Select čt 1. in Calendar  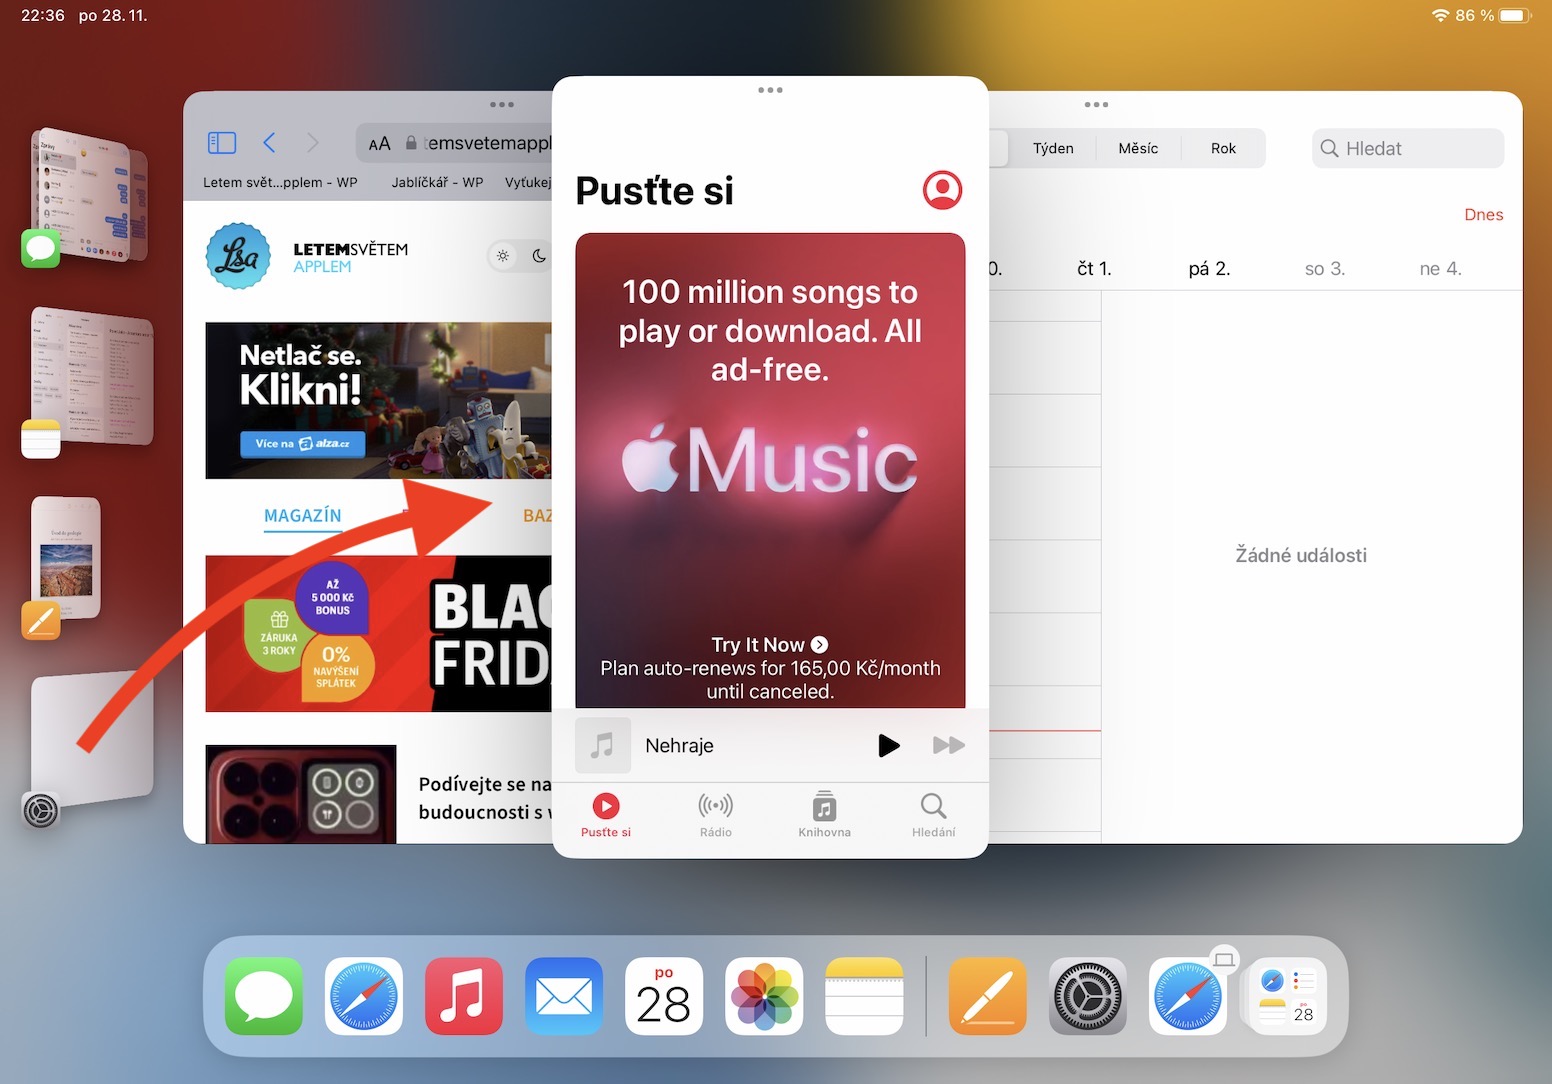click(1094, 268)
